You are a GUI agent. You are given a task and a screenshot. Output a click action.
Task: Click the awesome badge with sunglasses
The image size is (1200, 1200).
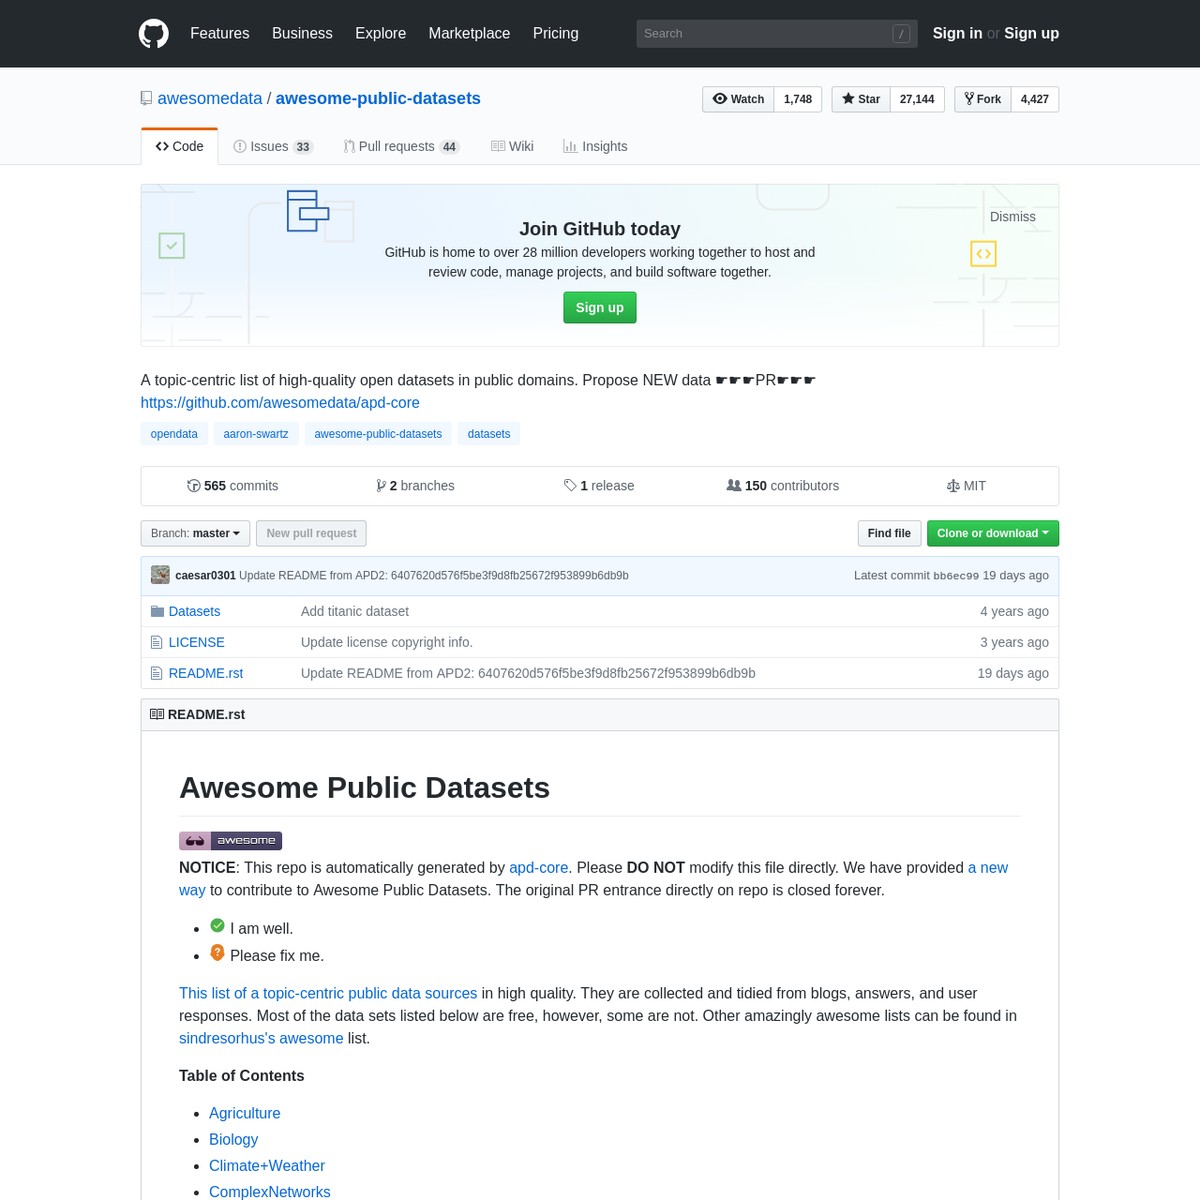coord(230,841)
